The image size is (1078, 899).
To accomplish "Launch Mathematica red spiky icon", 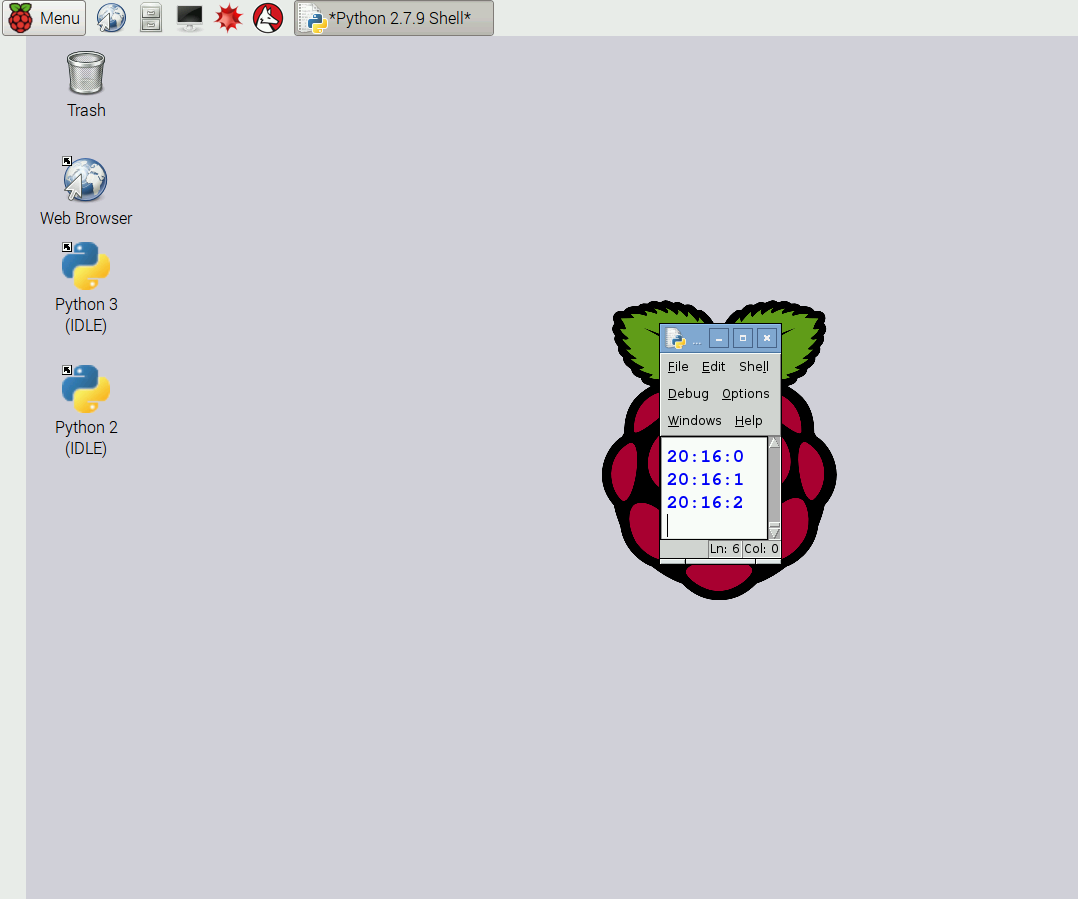I will point(228,18).
